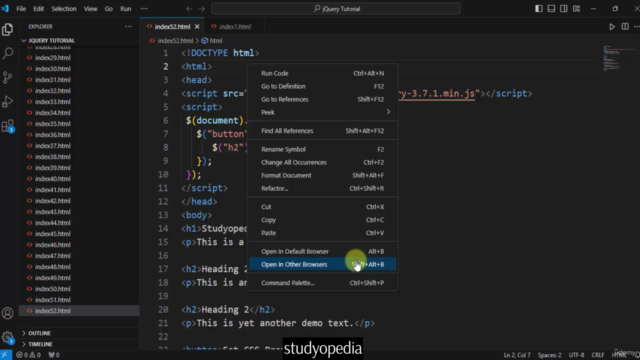Screen dimensions: 640x360
Task: Open the Go menu
Action: point(109,9)
